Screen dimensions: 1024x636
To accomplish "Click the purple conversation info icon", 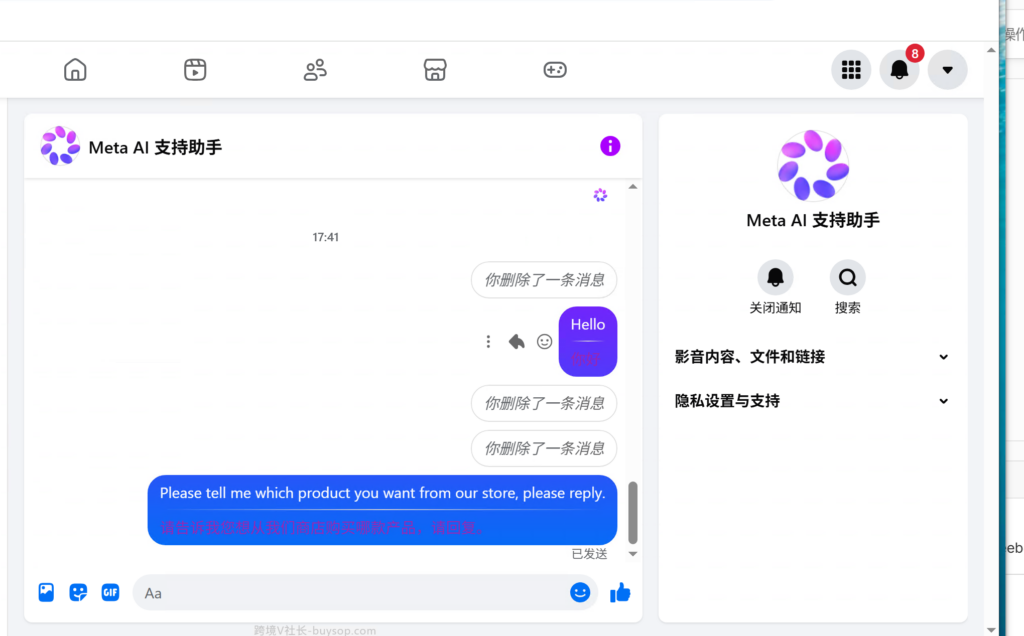I will click(610, 146).
